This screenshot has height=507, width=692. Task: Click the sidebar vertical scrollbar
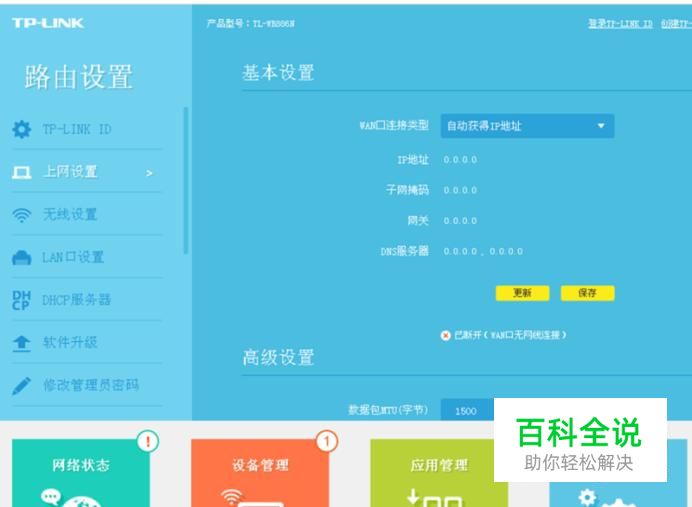click(x=186, y=180)
